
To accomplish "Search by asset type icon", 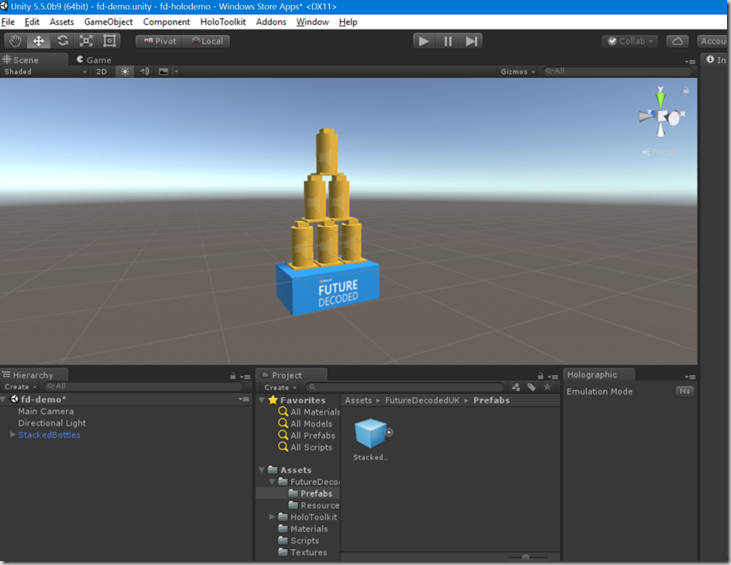I will 516,387.
